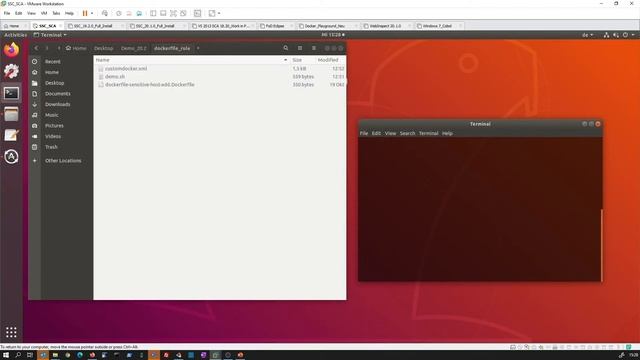Click the dockerfile_rule breadcrumb
Screen dimensions: 640x360
[172, 48]
